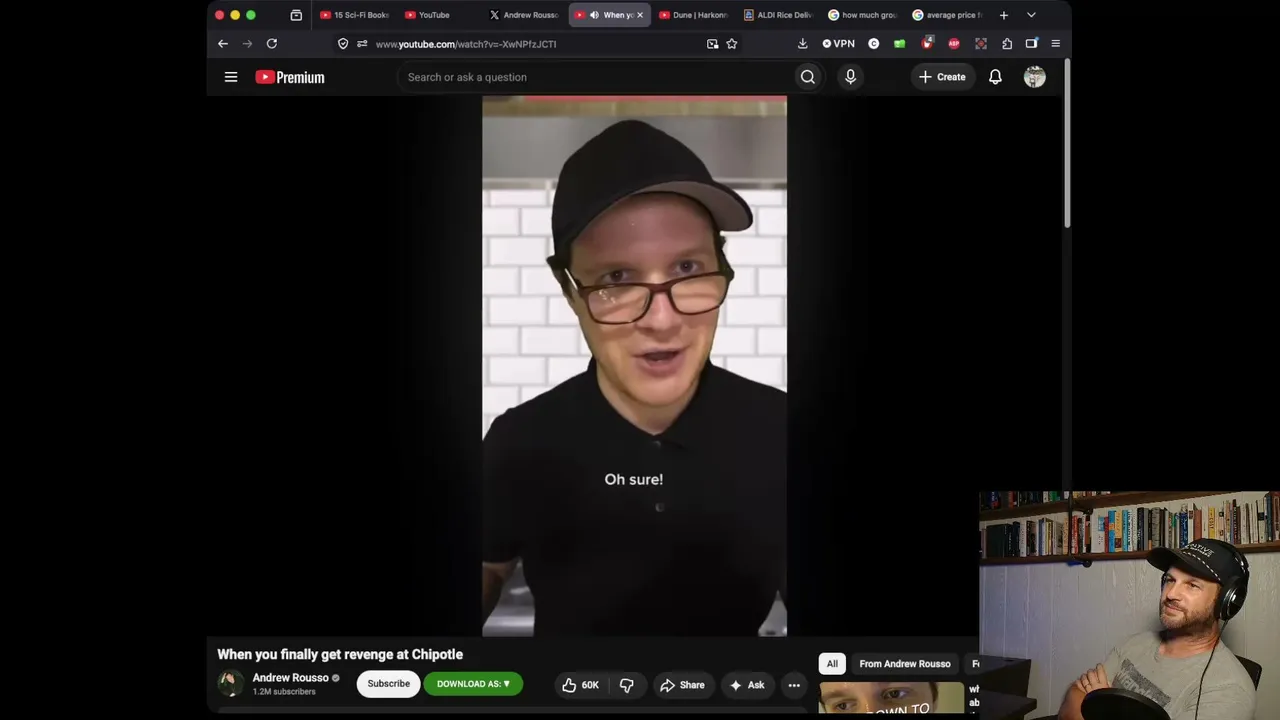1280x720 pixels.
Task: Click the Ask button below video
Action: tap(747, 685)
